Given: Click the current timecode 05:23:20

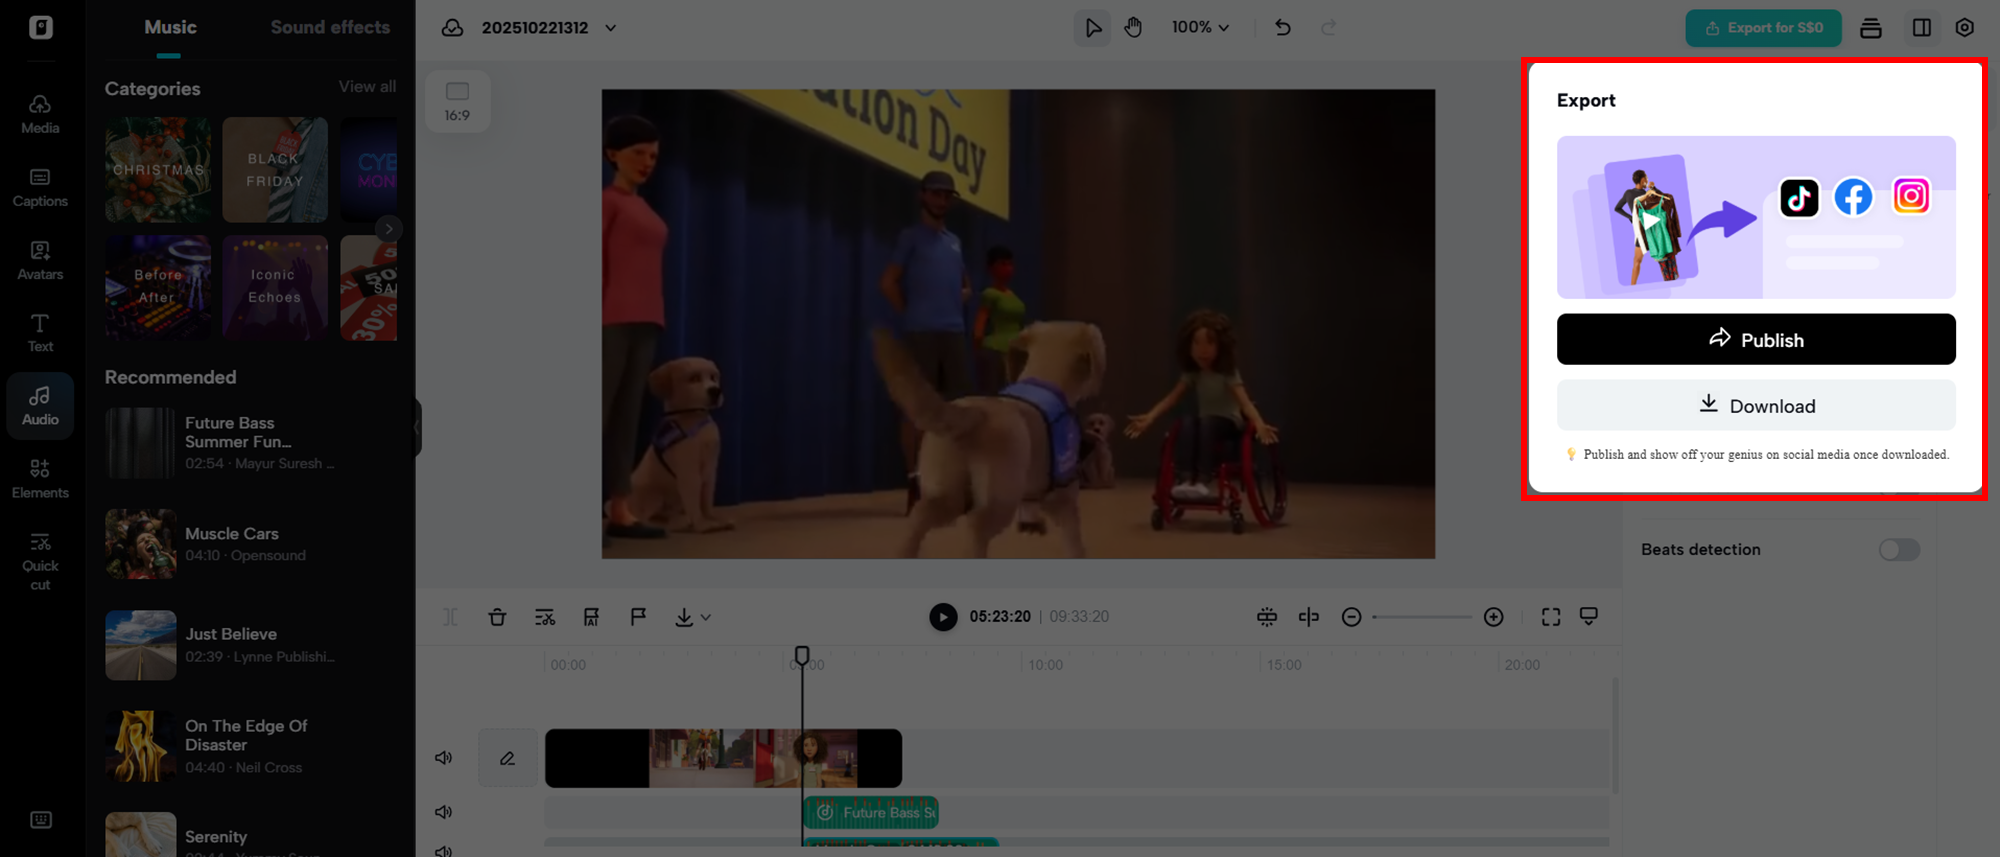Looking at the screenshot, I should (x=1000, y=617).
